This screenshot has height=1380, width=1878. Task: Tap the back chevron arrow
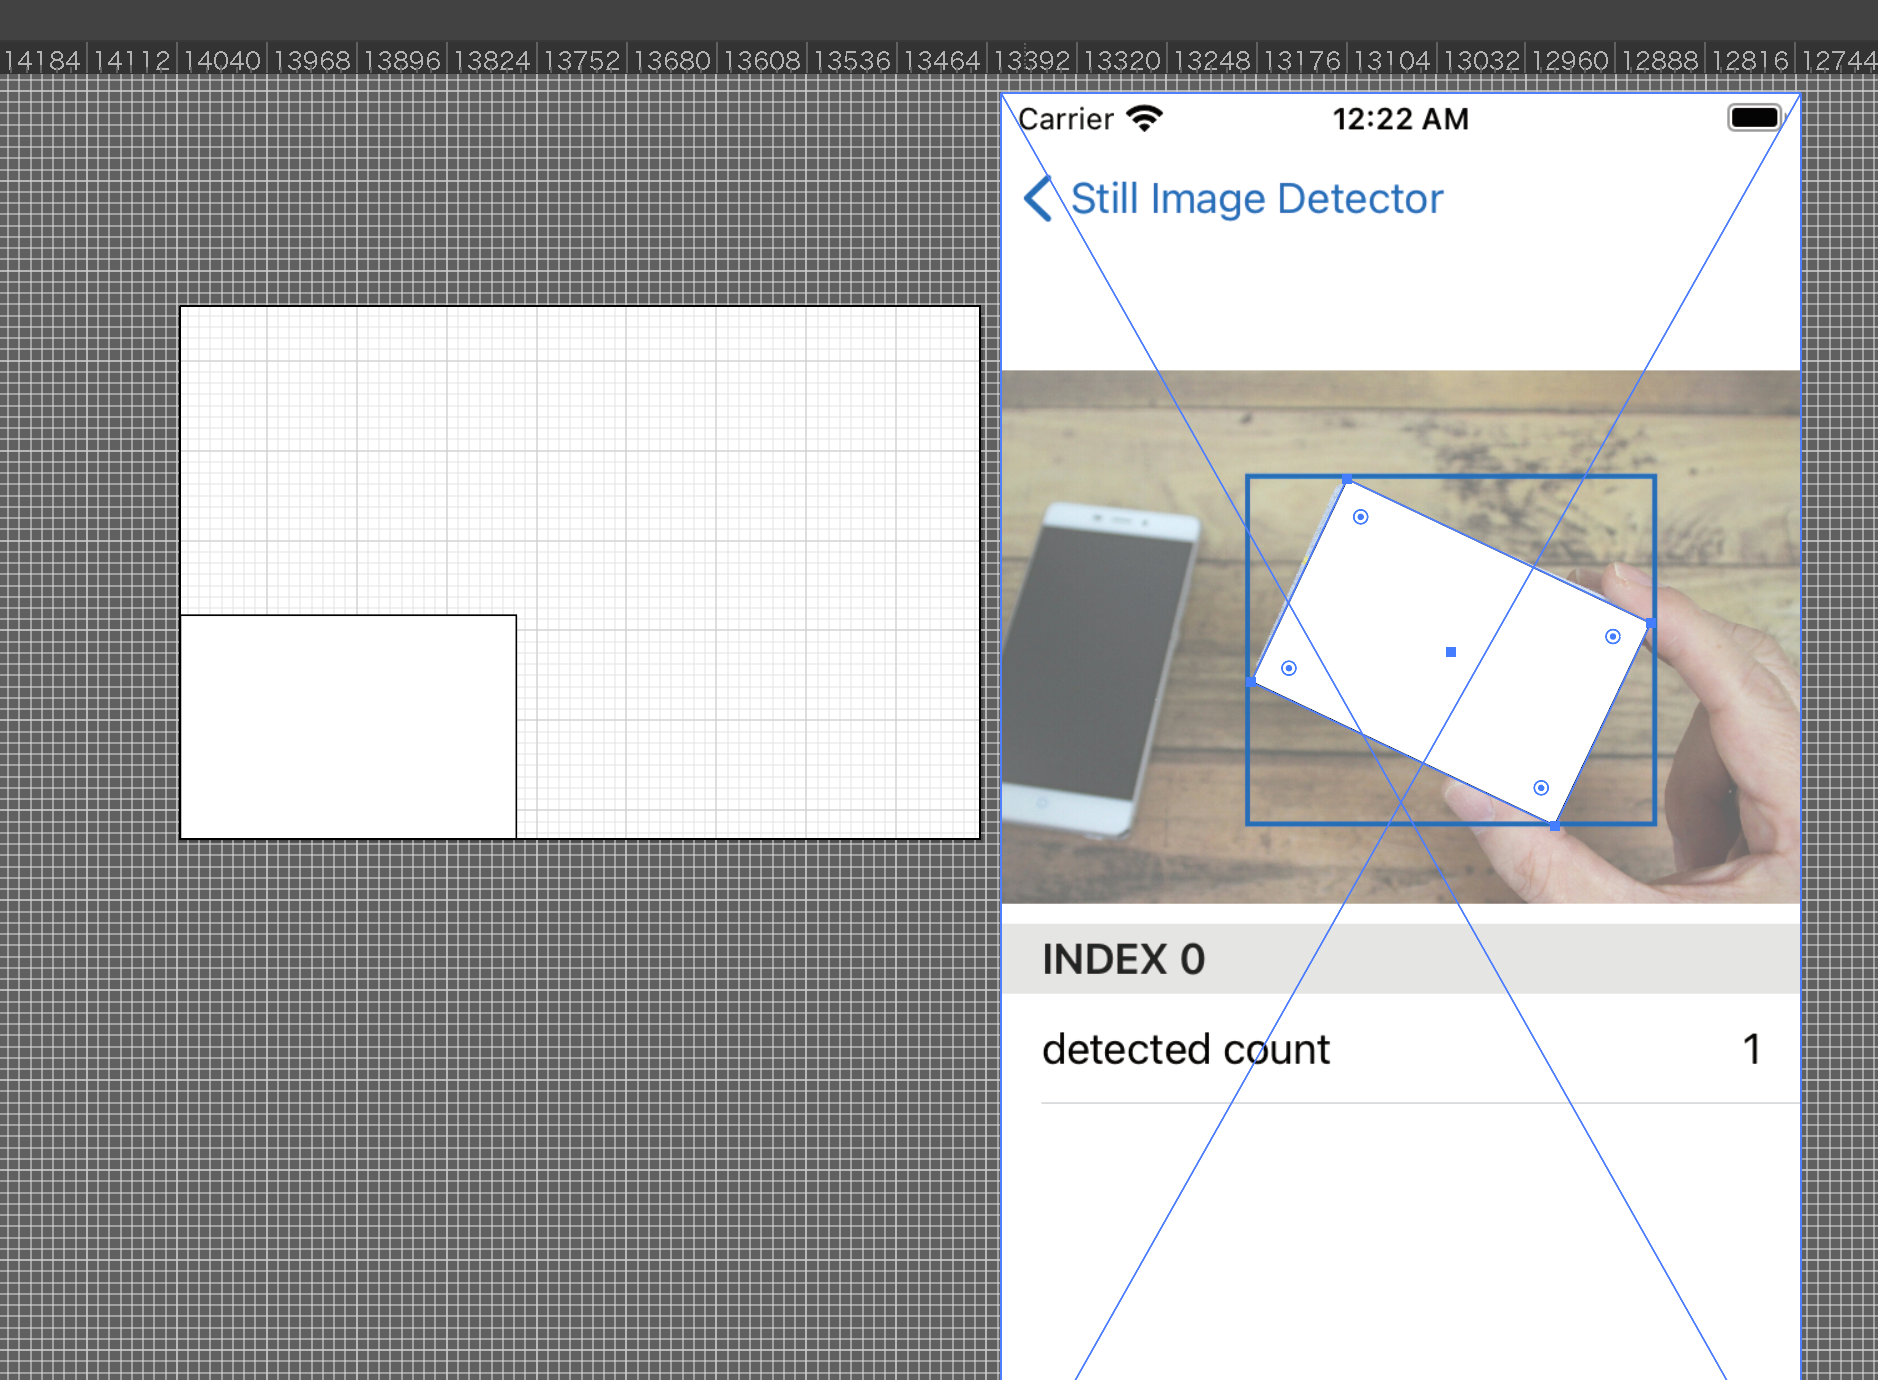tap(1038, 198)
